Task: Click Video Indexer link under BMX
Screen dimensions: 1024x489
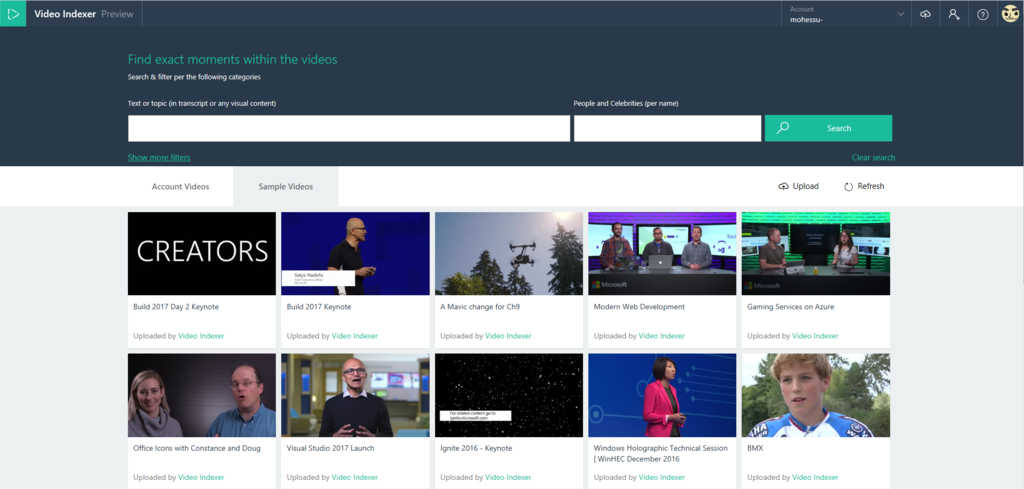Action: pos(815,478)
